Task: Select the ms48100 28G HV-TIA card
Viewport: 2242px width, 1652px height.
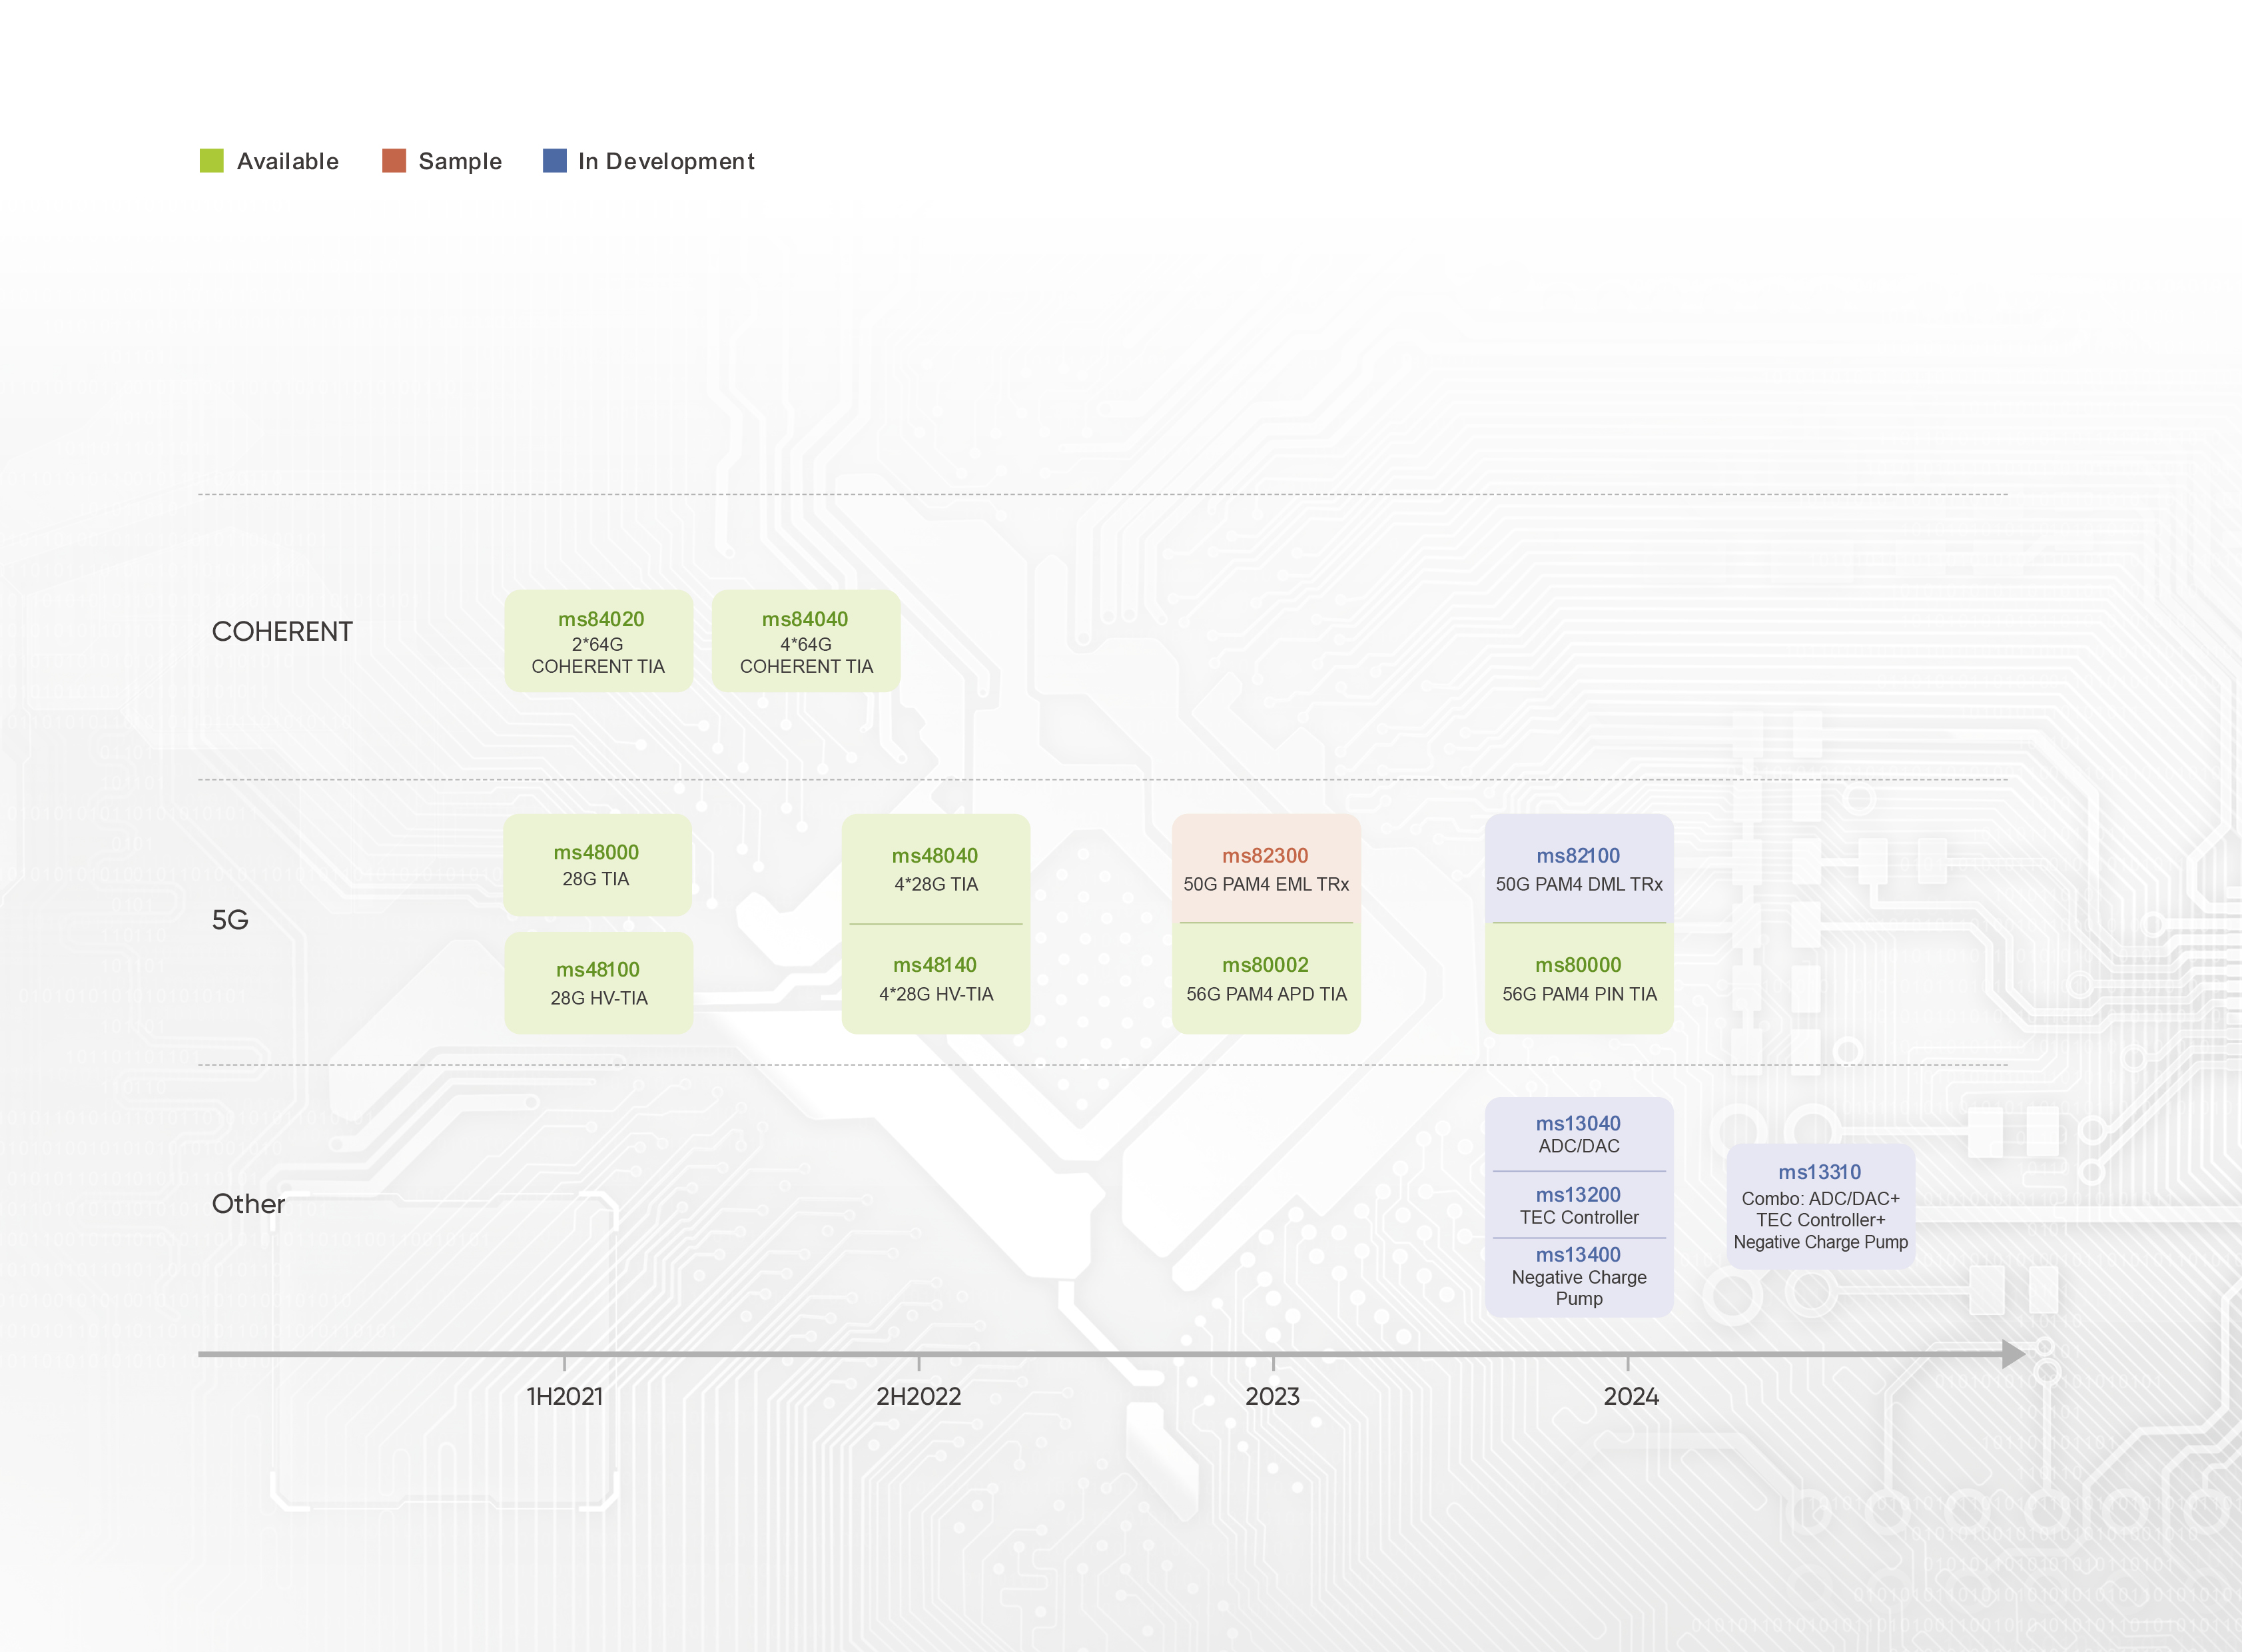Action: click(x=598, y=983)
